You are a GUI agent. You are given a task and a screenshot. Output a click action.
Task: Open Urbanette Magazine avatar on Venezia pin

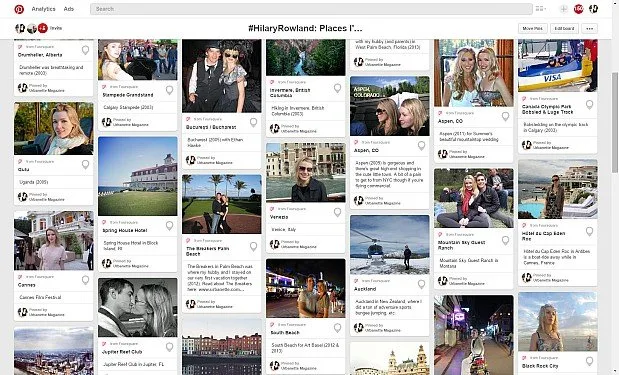275,244
